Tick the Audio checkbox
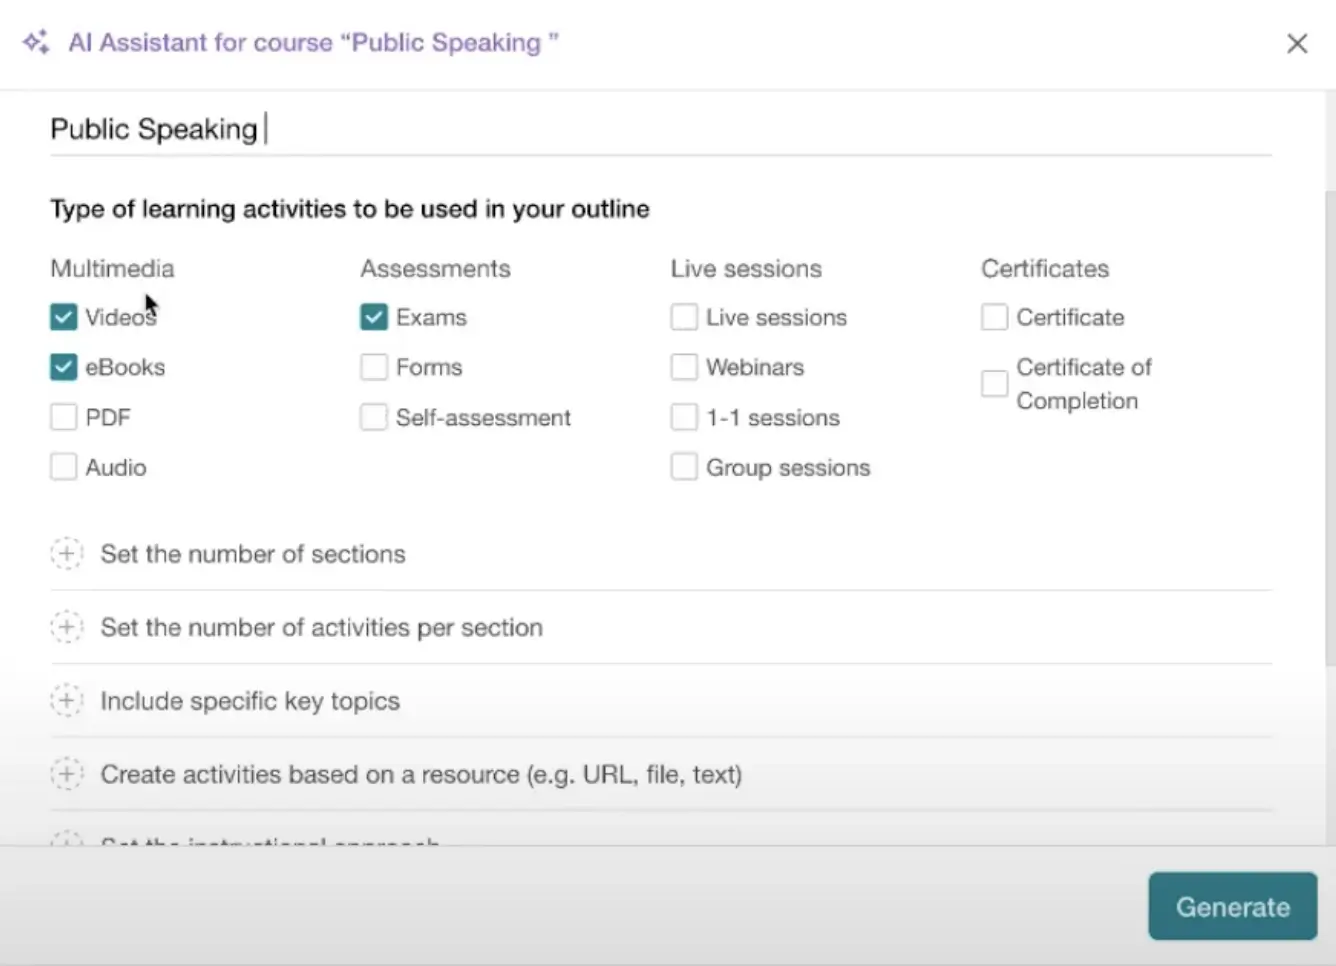 64,467
